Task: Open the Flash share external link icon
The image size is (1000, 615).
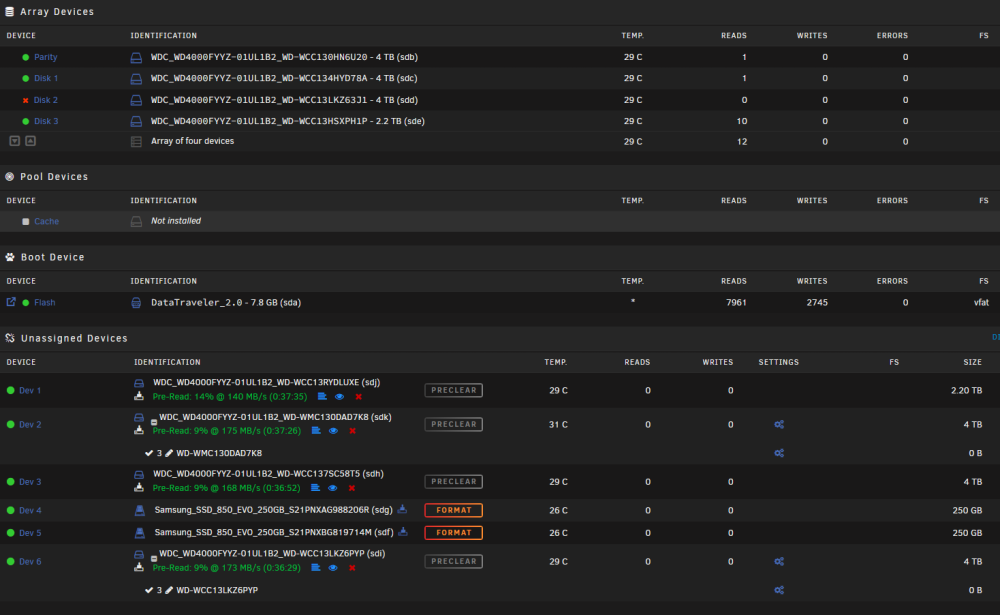Action: (x=11, y=302)
